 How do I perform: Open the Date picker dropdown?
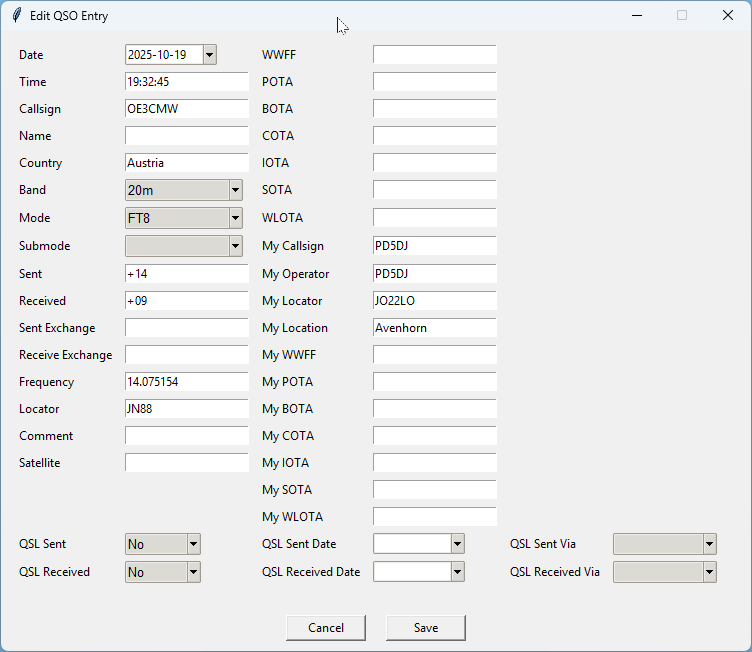coord(209,55)
